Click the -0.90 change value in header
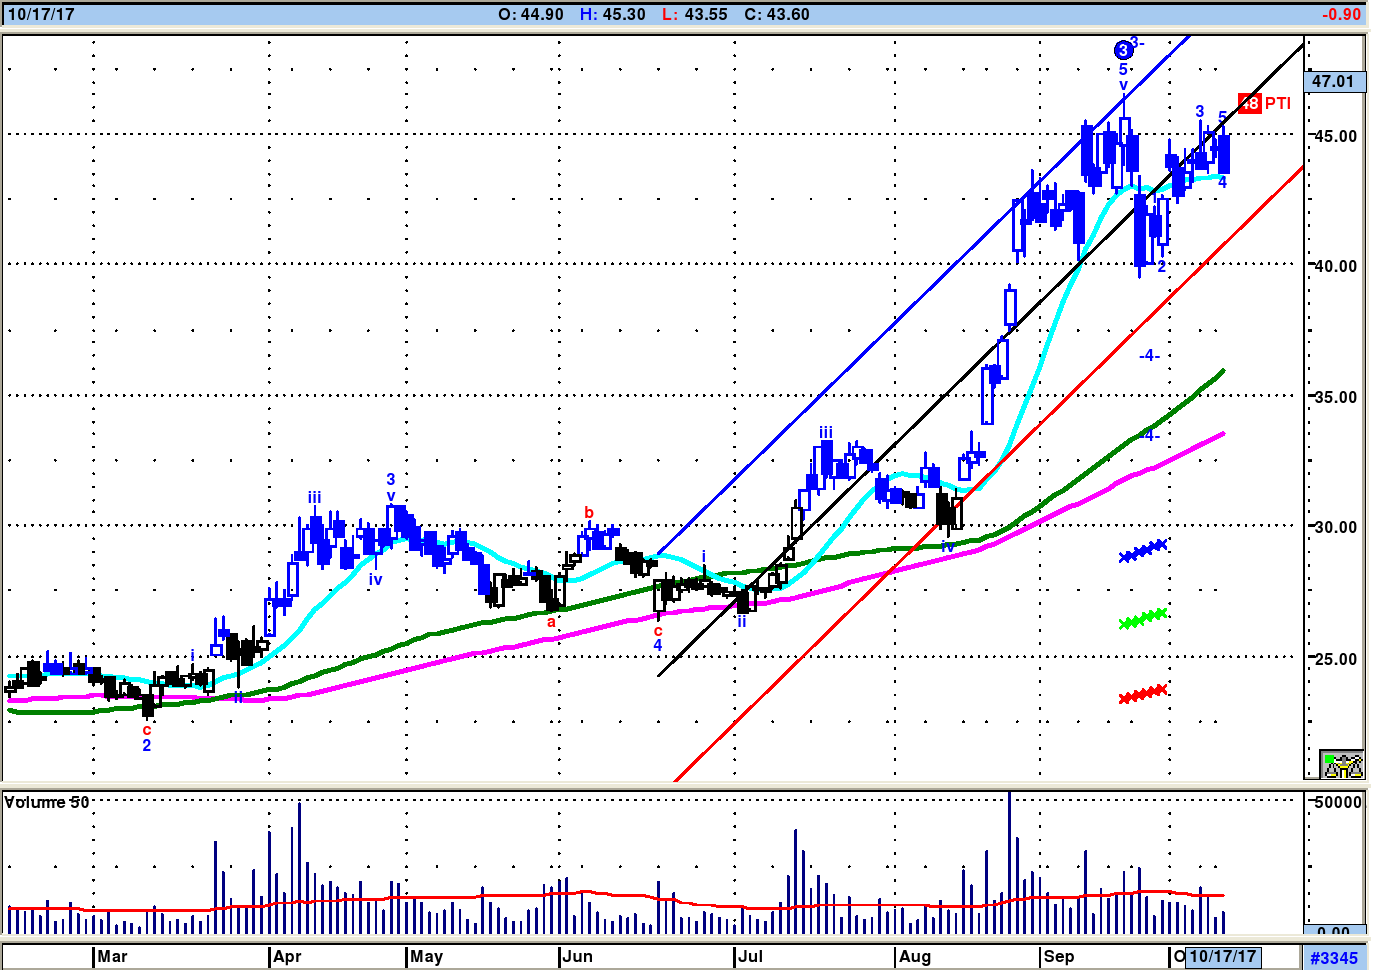The width and height of the screenshot is (1400, 970). pos(1341,14)
